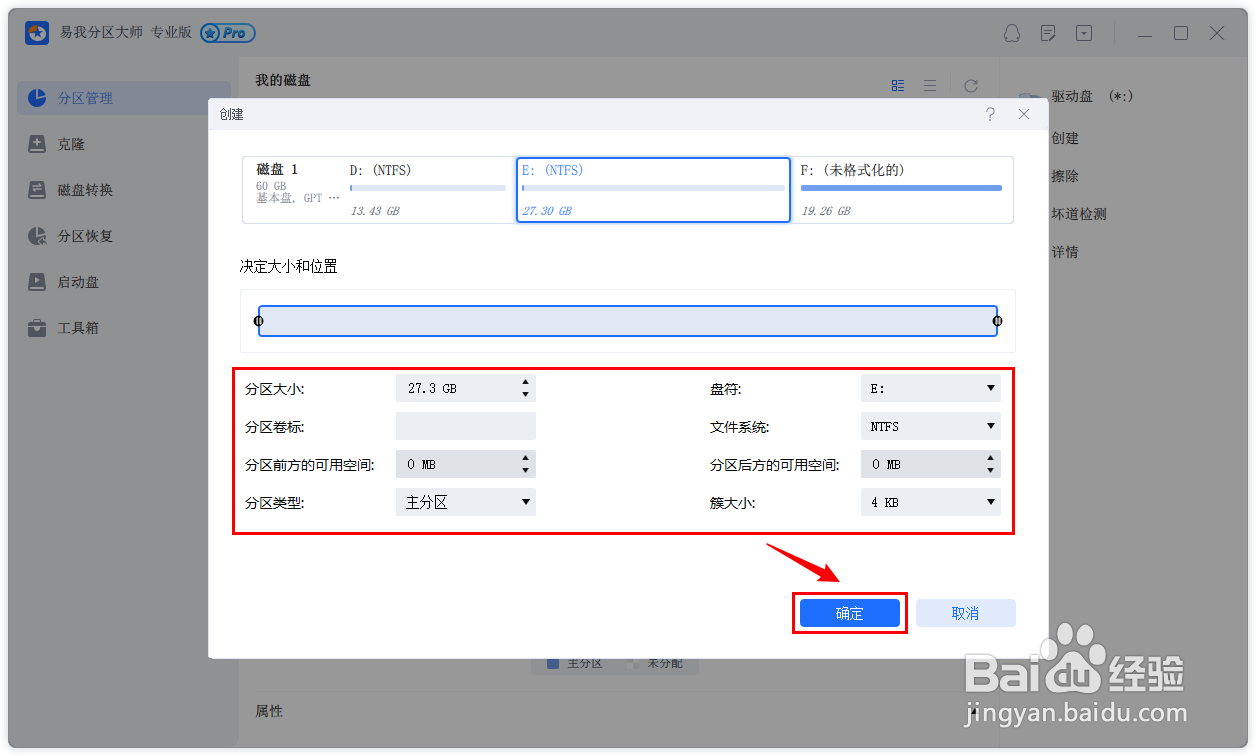Image resolution: width=1256 pixels, height=756 pixels.
Task: Click the 分区卷标 text field
Action: [466, 426]
